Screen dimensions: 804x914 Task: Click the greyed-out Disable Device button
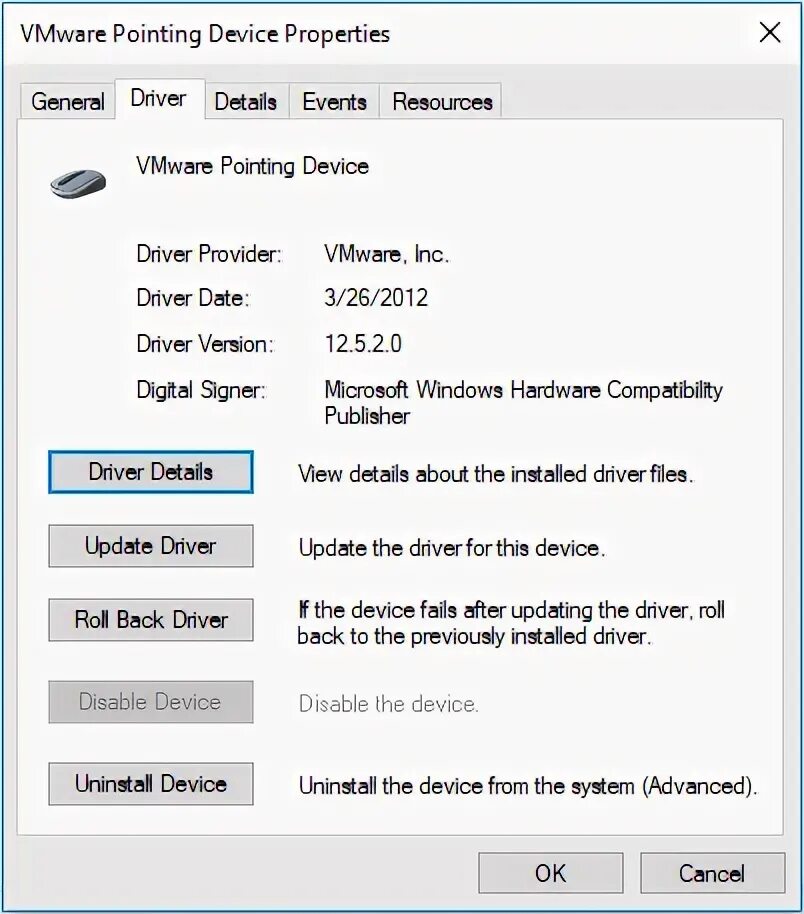pyautogui.click(x=151, y=702)
